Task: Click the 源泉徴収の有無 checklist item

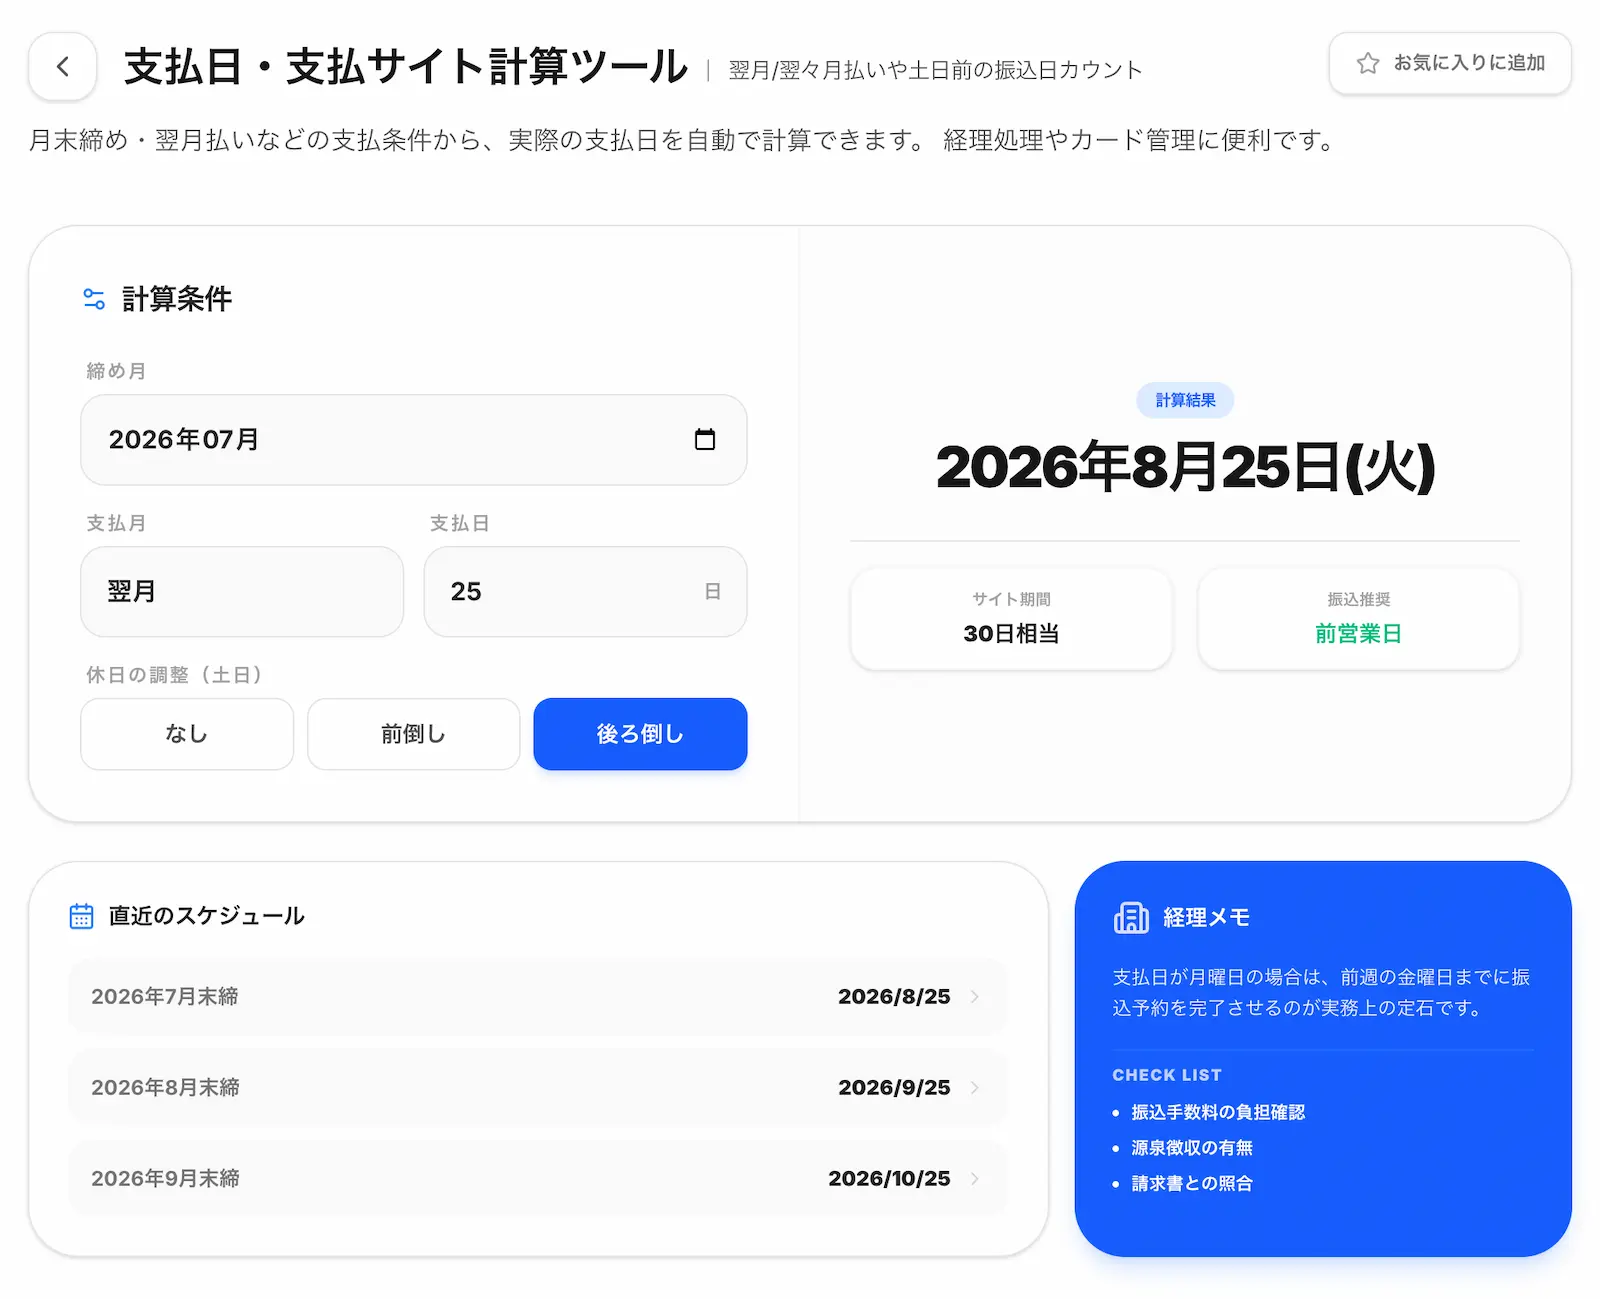Action: 1191,1148
